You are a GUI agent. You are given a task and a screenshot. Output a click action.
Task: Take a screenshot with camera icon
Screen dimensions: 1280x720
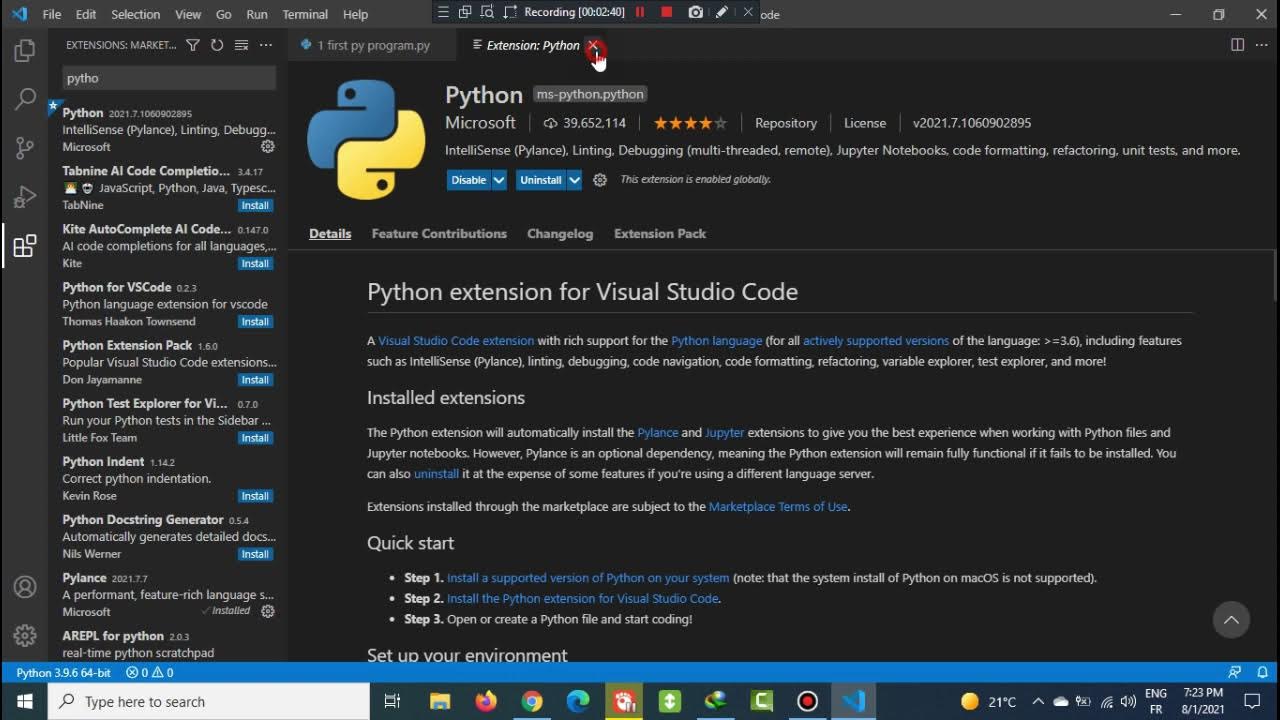point(695,12)
